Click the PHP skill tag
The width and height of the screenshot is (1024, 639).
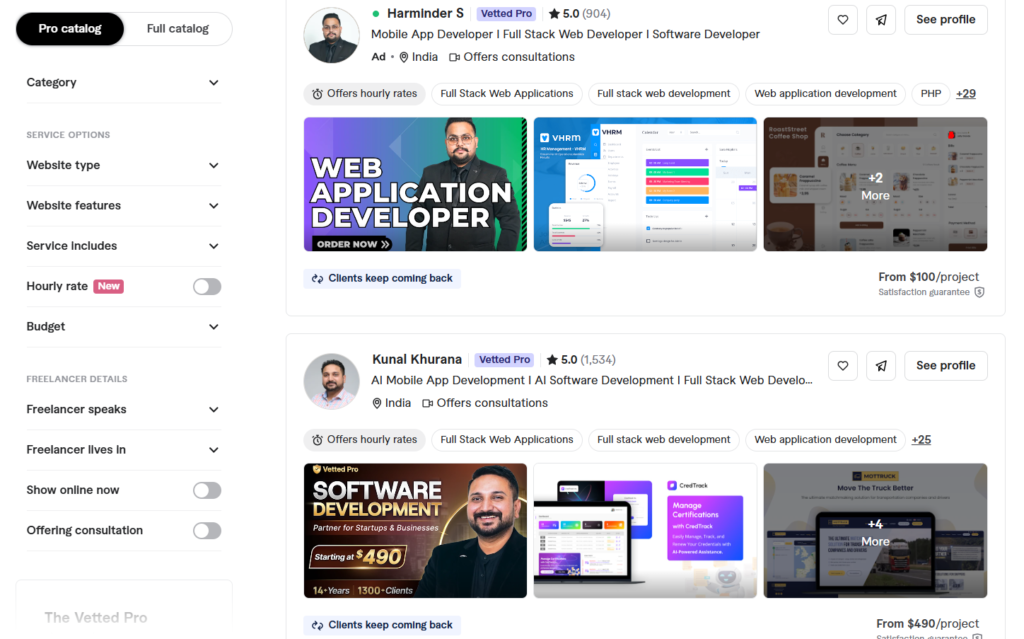click(931, 93)
